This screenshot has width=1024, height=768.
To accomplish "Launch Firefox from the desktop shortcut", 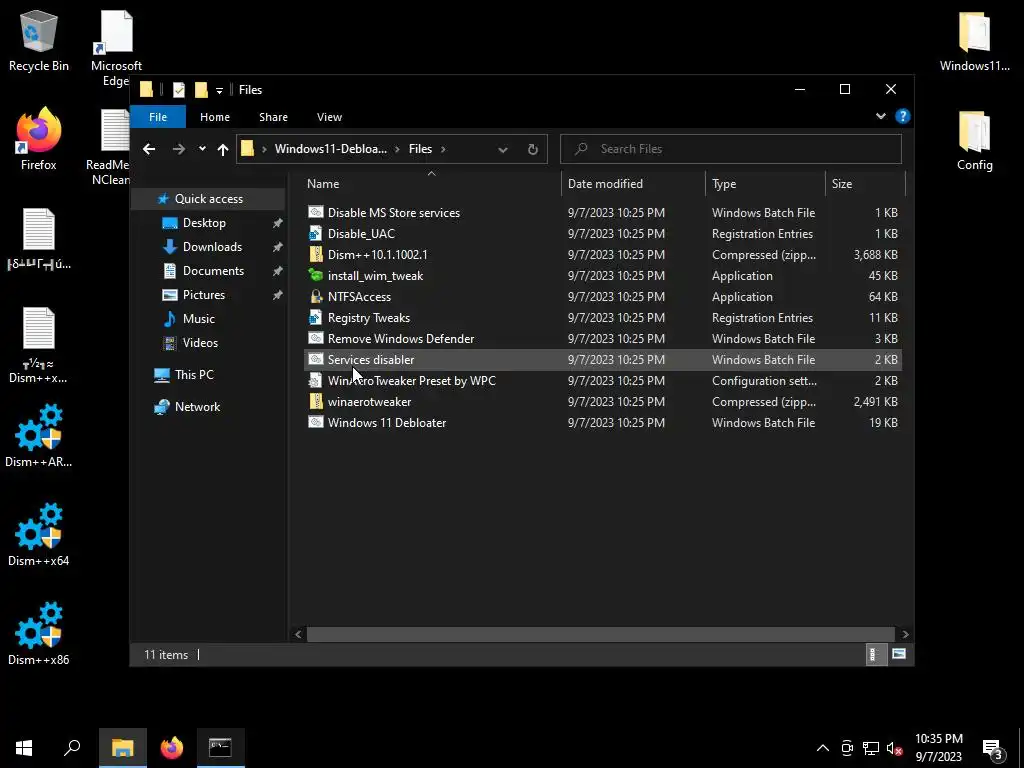I will (x=39, y=140).
